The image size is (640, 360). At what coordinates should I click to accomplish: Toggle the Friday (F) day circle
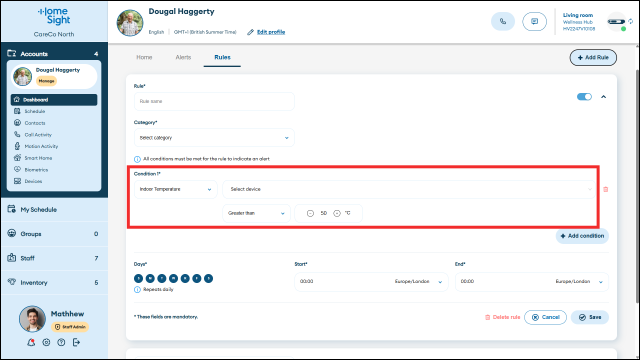coord(197,278)
